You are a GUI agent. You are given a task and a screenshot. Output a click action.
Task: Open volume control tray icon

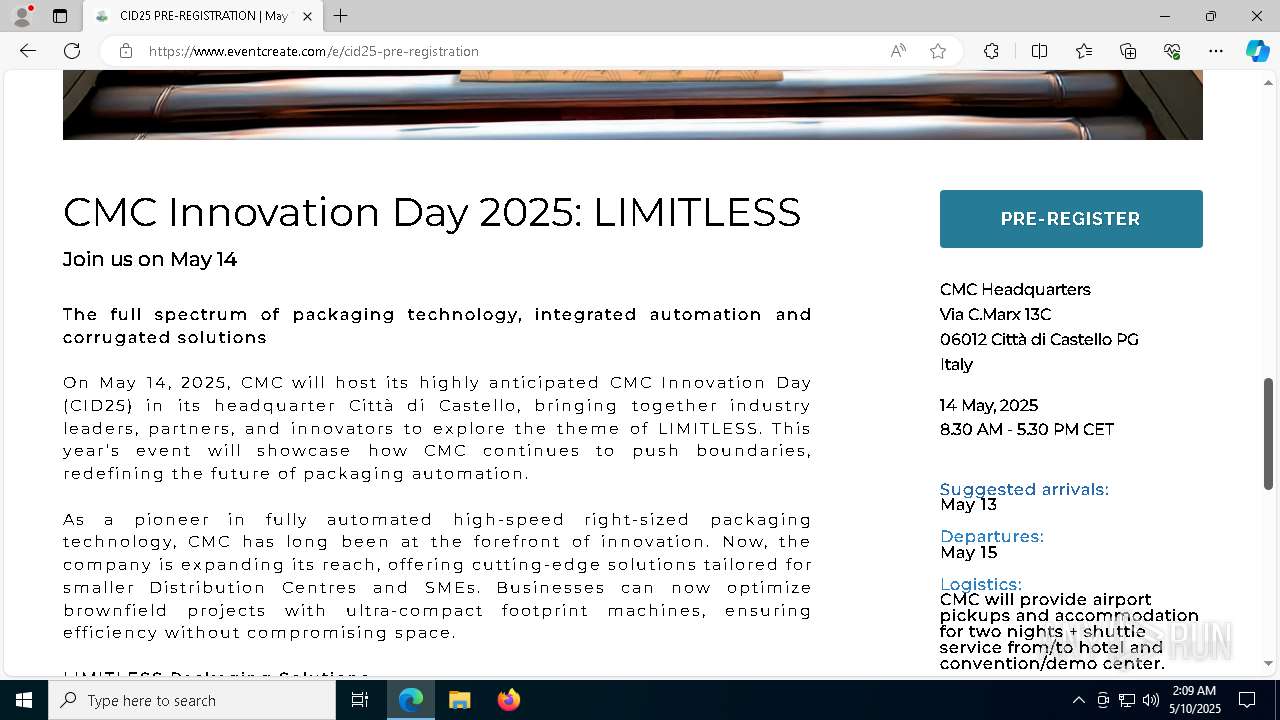point(1150,700)
